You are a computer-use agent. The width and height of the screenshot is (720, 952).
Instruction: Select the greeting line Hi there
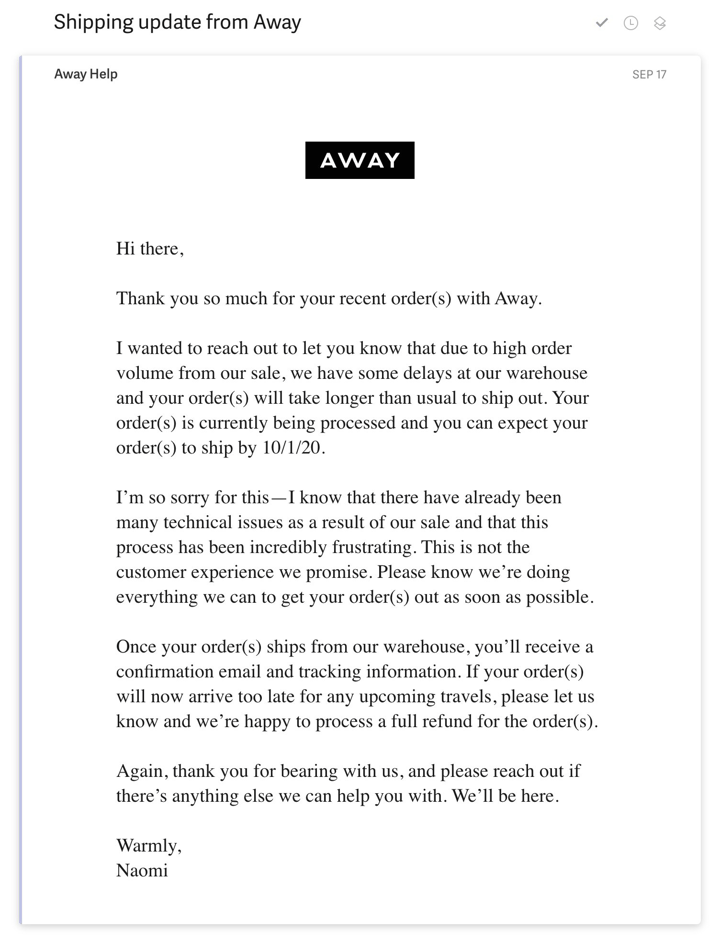(150, 248)
